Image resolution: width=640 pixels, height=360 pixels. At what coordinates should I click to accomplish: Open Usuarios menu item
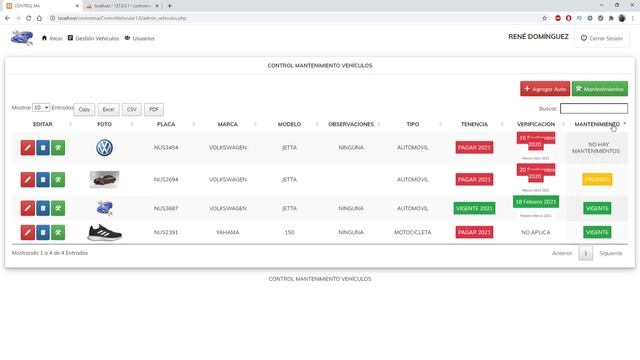[x=140, y=38]
